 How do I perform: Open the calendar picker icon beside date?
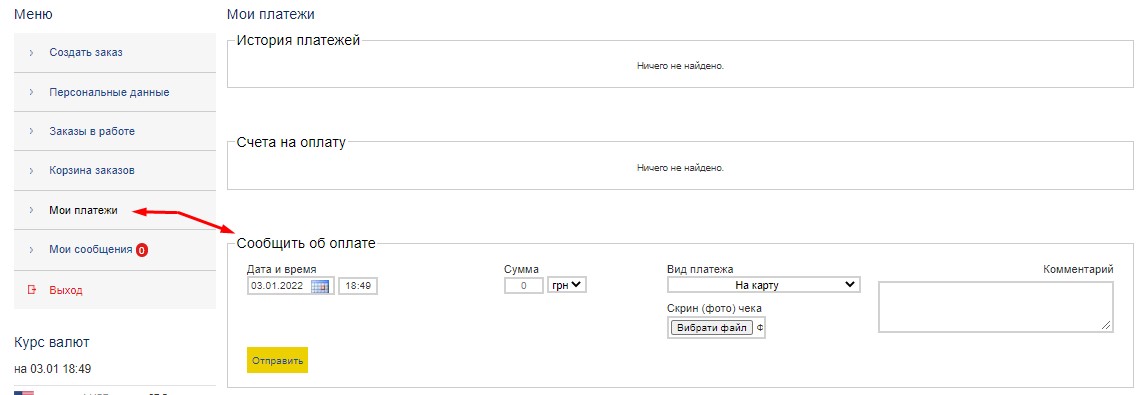pyautogui.click(x=320, y=286)
